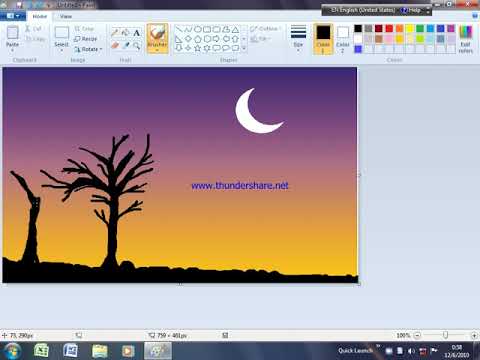
Task: Choose the Rectangle shape
Action: point(207,30)
